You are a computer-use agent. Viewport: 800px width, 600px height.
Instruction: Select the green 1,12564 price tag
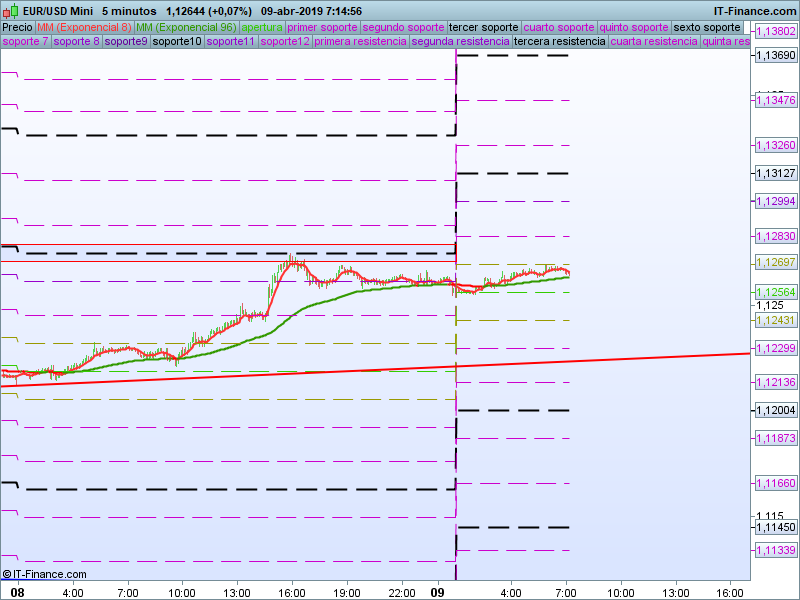775,292
